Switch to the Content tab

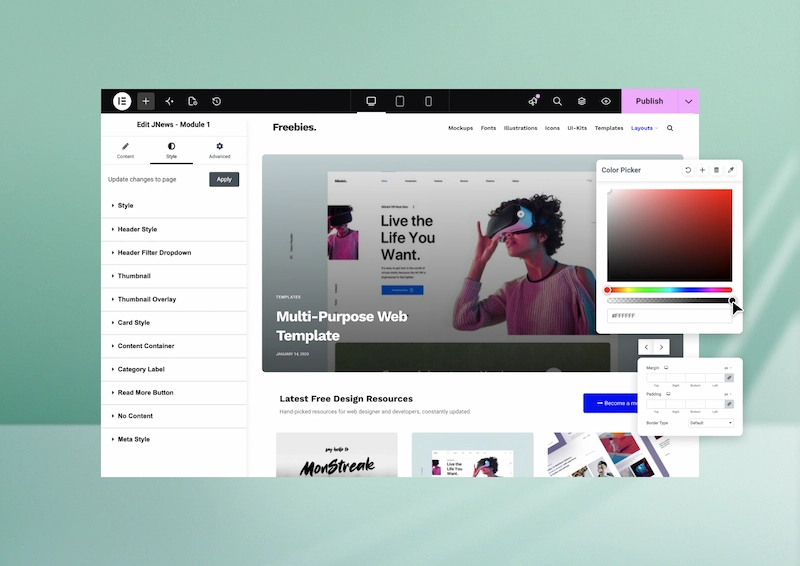(x=126, y=151)
